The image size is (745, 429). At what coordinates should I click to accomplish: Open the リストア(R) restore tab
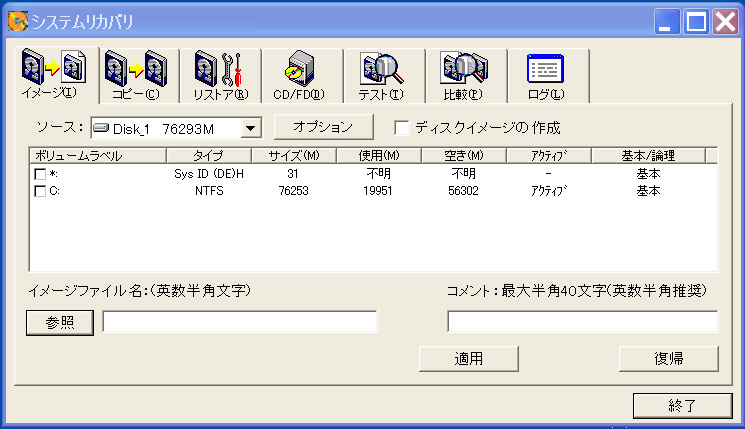coord(220,76)
